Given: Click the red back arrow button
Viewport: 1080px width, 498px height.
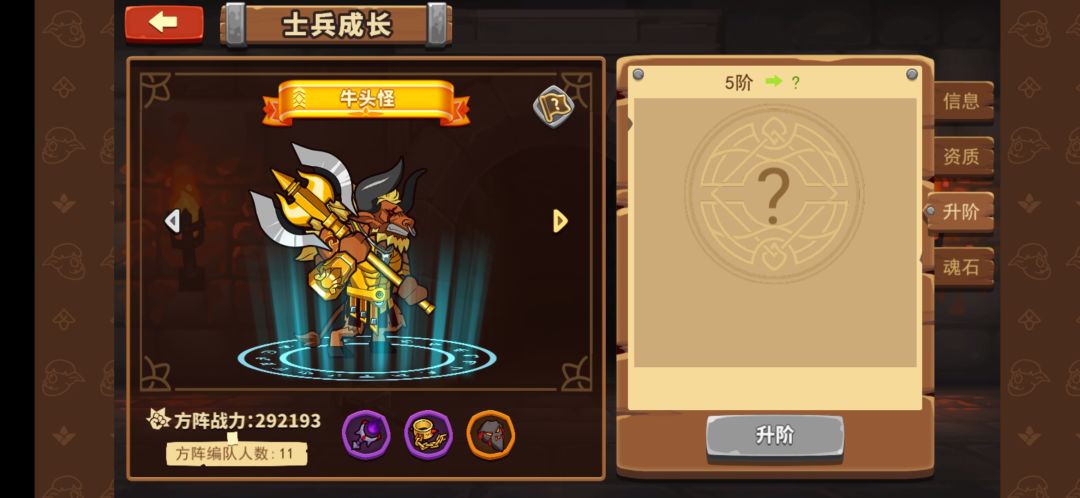Looking at the screenshot, I should click(x=164, y=23).
